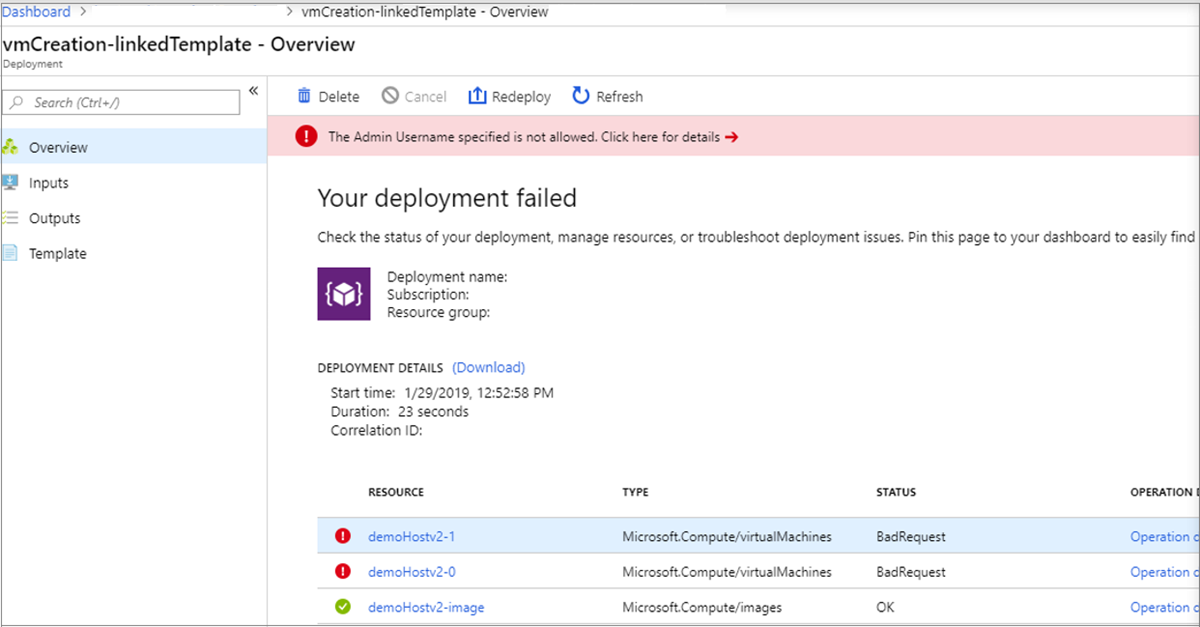This screenshot has height=627, width=1200.
Task: Click the Deployment name label
Action: click(447, 277)
